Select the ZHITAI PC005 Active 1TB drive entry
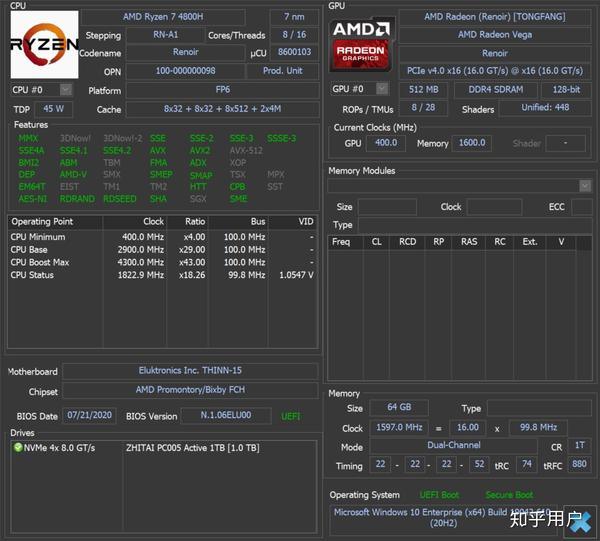 [192, 448]
